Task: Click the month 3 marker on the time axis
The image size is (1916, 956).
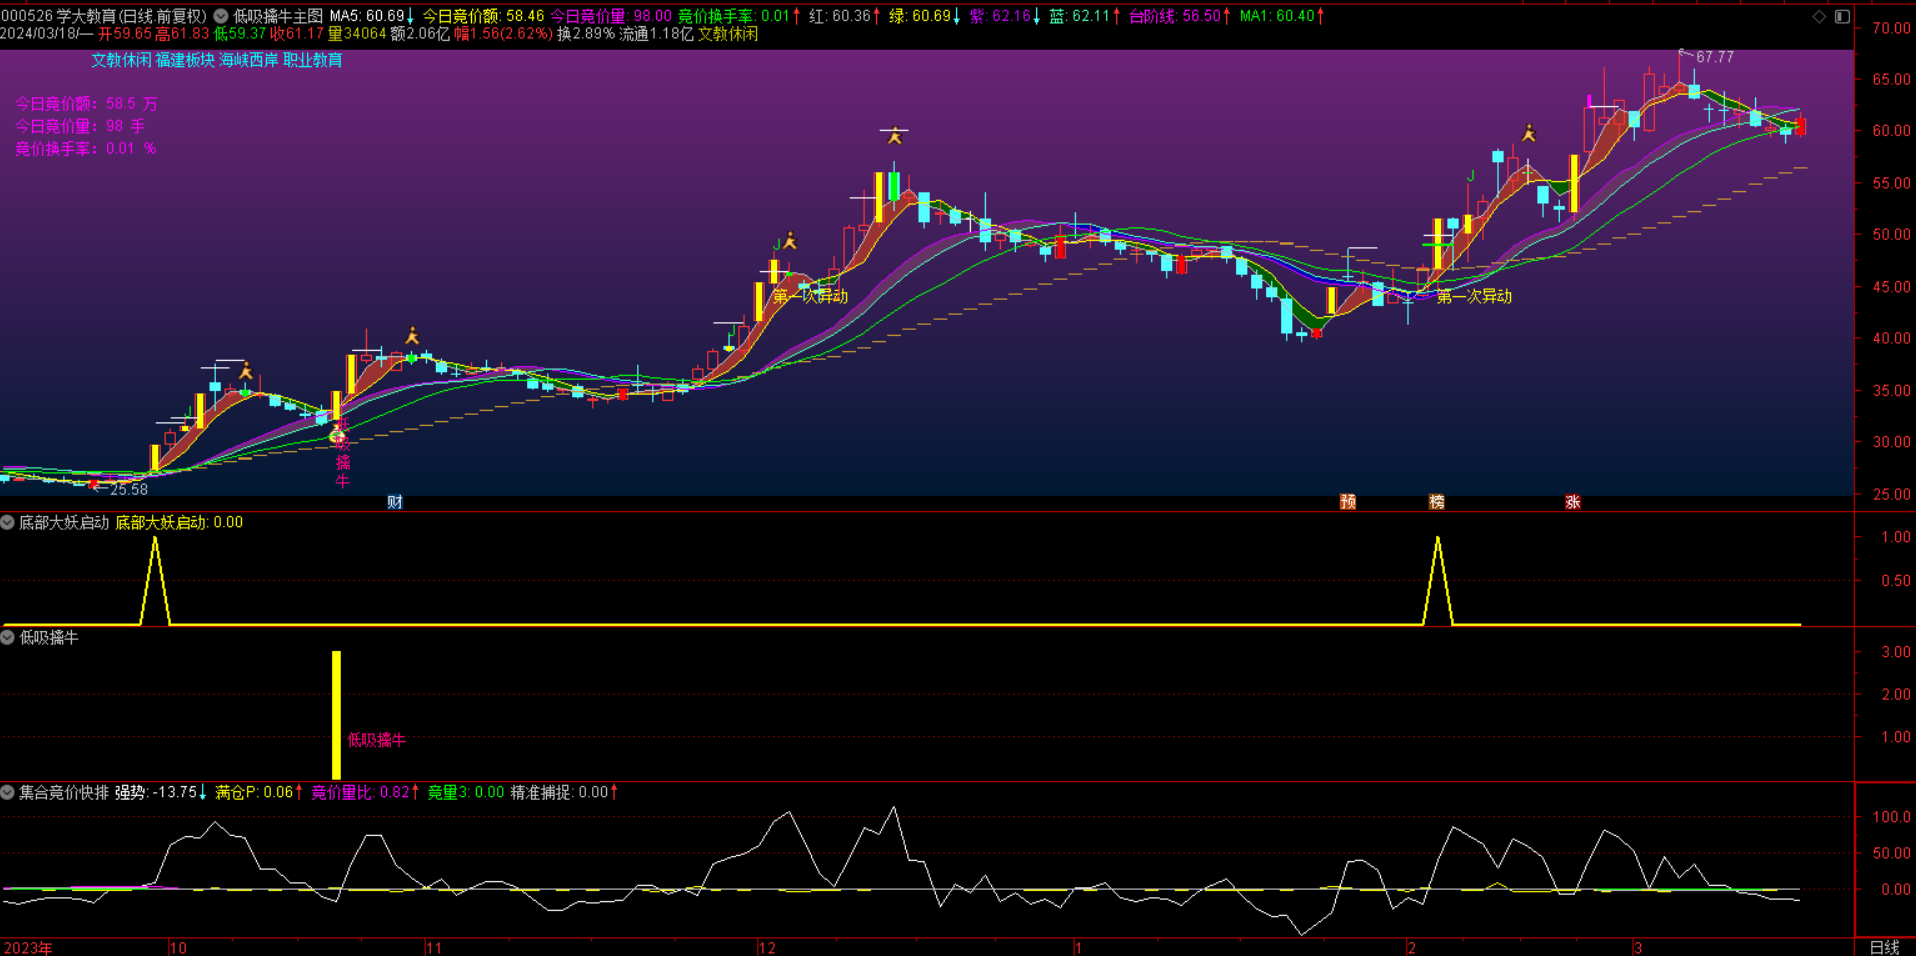Action: coord(1638,947)
